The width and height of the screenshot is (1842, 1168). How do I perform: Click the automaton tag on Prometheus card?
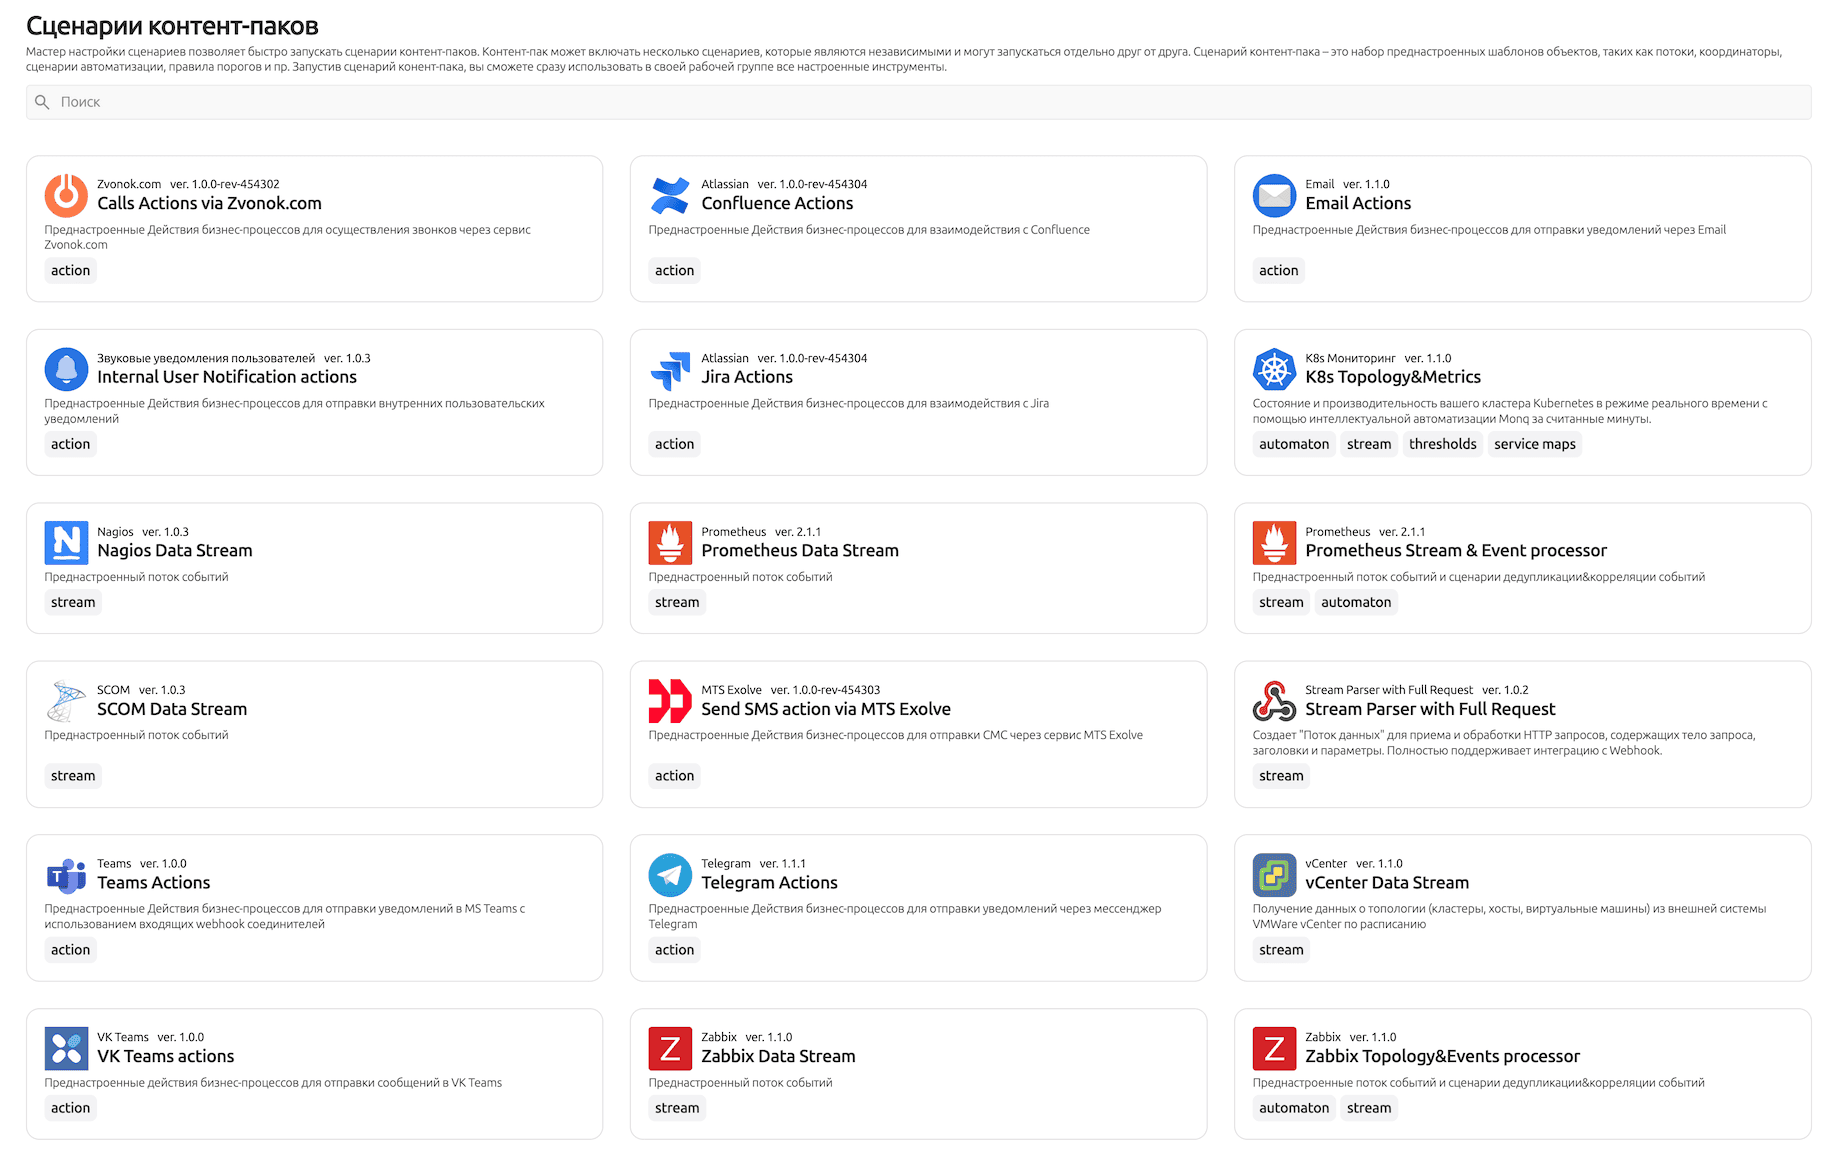pos(1355,603)
